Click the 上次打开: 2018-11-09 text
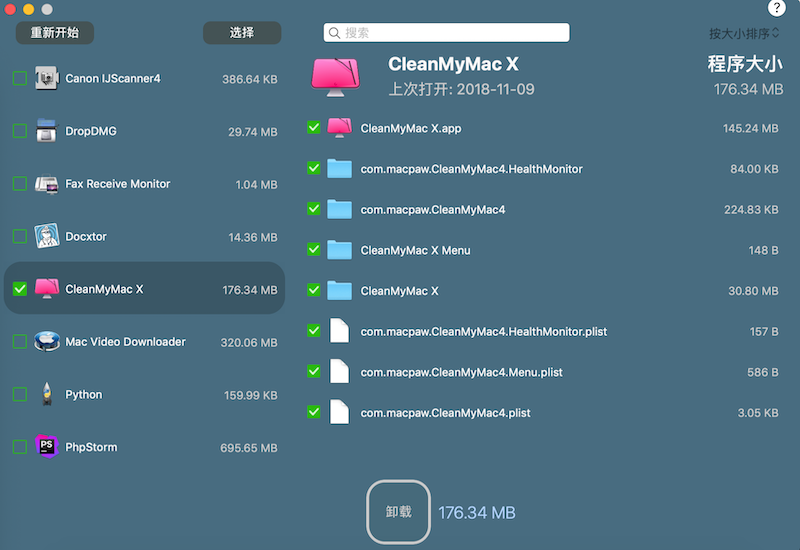This screenshot has height=550, width=800. tap(461, 89)
